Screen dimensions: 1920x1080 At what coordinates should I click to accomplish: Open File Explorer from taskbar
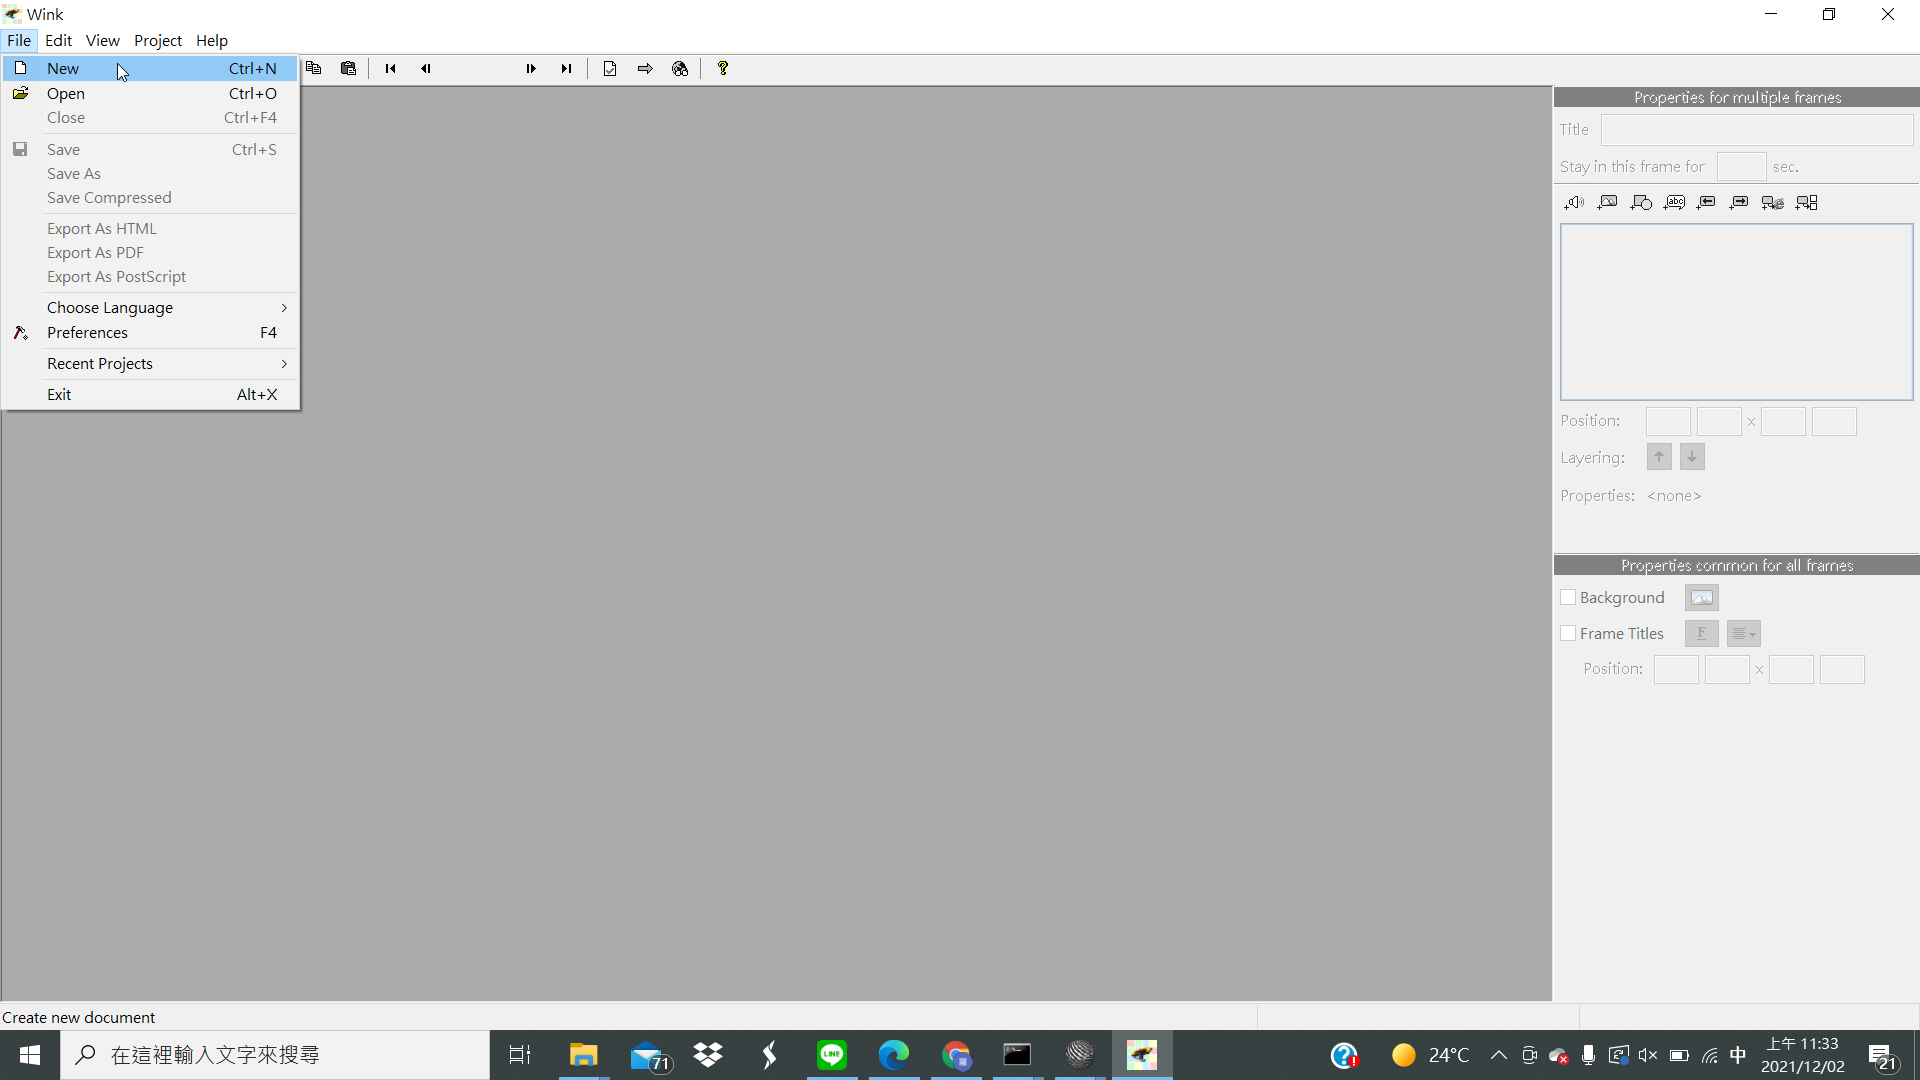583,1055
